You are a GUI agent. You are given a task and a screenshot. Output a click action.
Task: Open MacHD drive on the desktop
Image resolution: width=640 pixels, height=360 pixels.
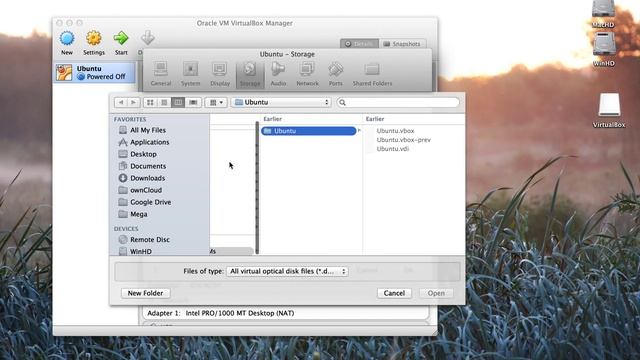pyautogui.click(x=603, y=14)
